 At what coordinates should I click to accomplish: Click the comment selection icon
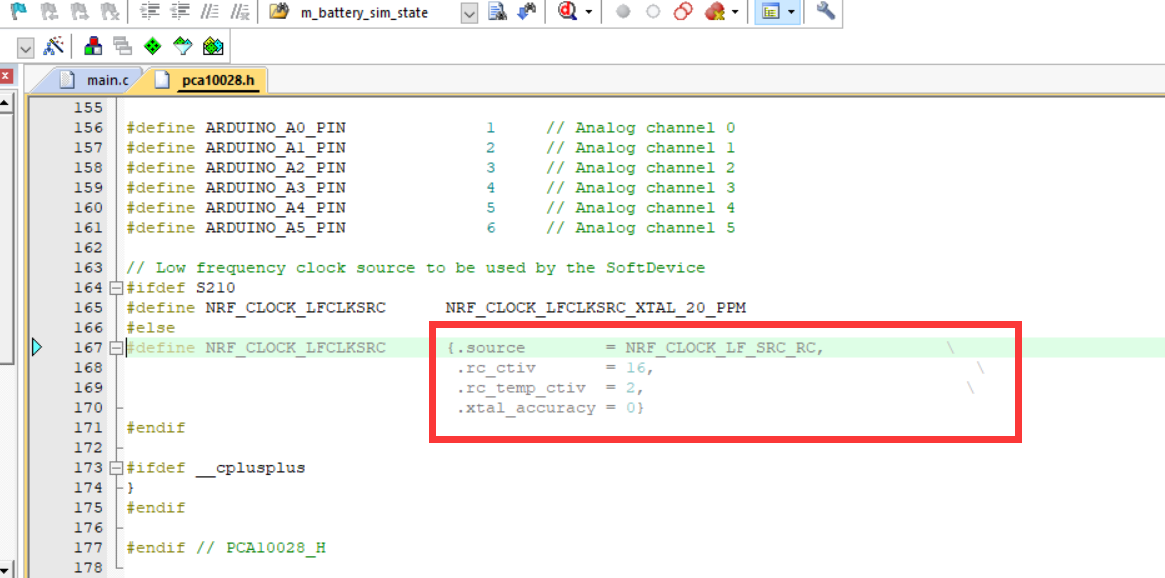(209, 12)
